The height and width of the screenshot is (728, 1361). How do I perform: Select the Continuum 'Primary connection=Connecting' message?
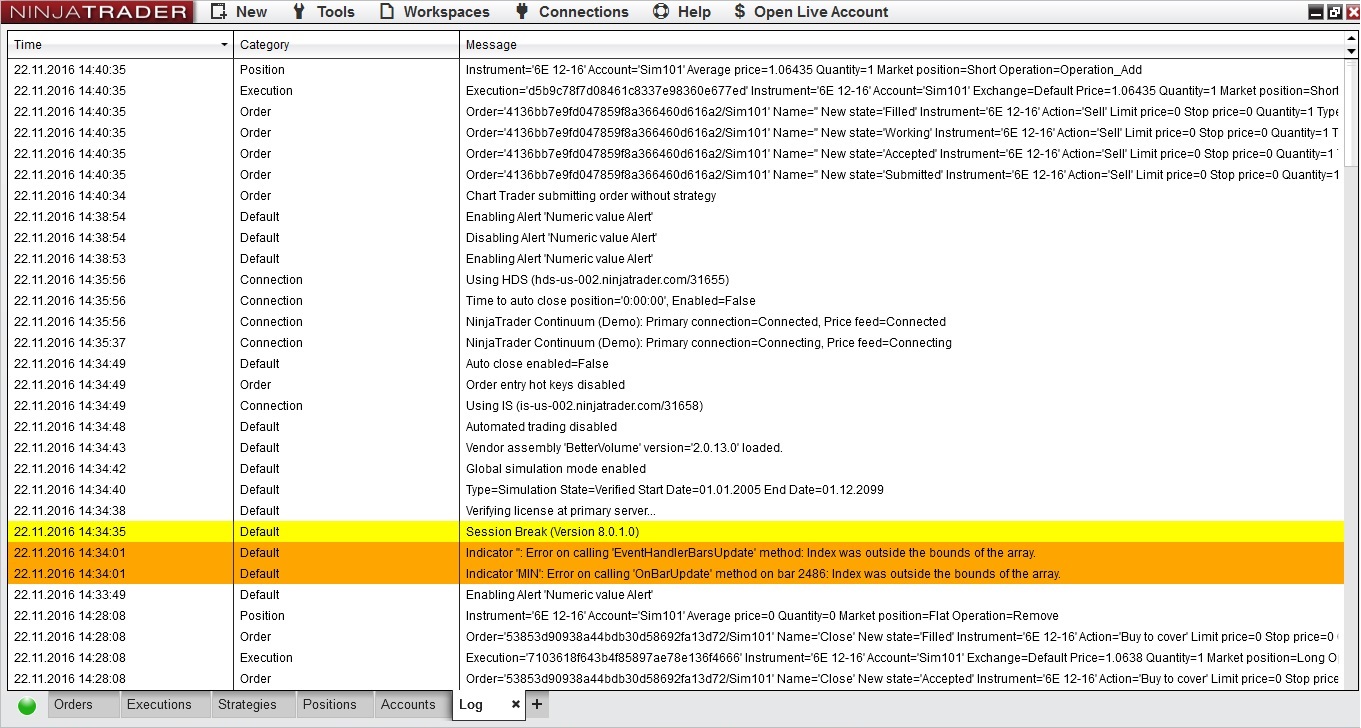pos(709,343)
